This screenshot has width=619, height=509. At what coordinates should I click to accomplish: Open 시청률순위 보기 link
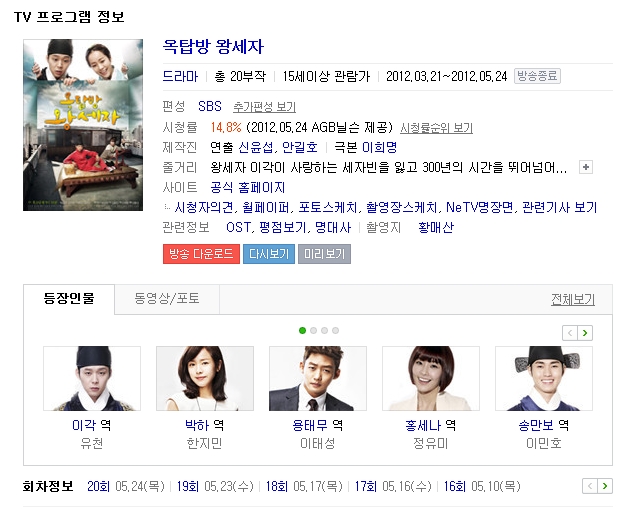tap(436, 128)
